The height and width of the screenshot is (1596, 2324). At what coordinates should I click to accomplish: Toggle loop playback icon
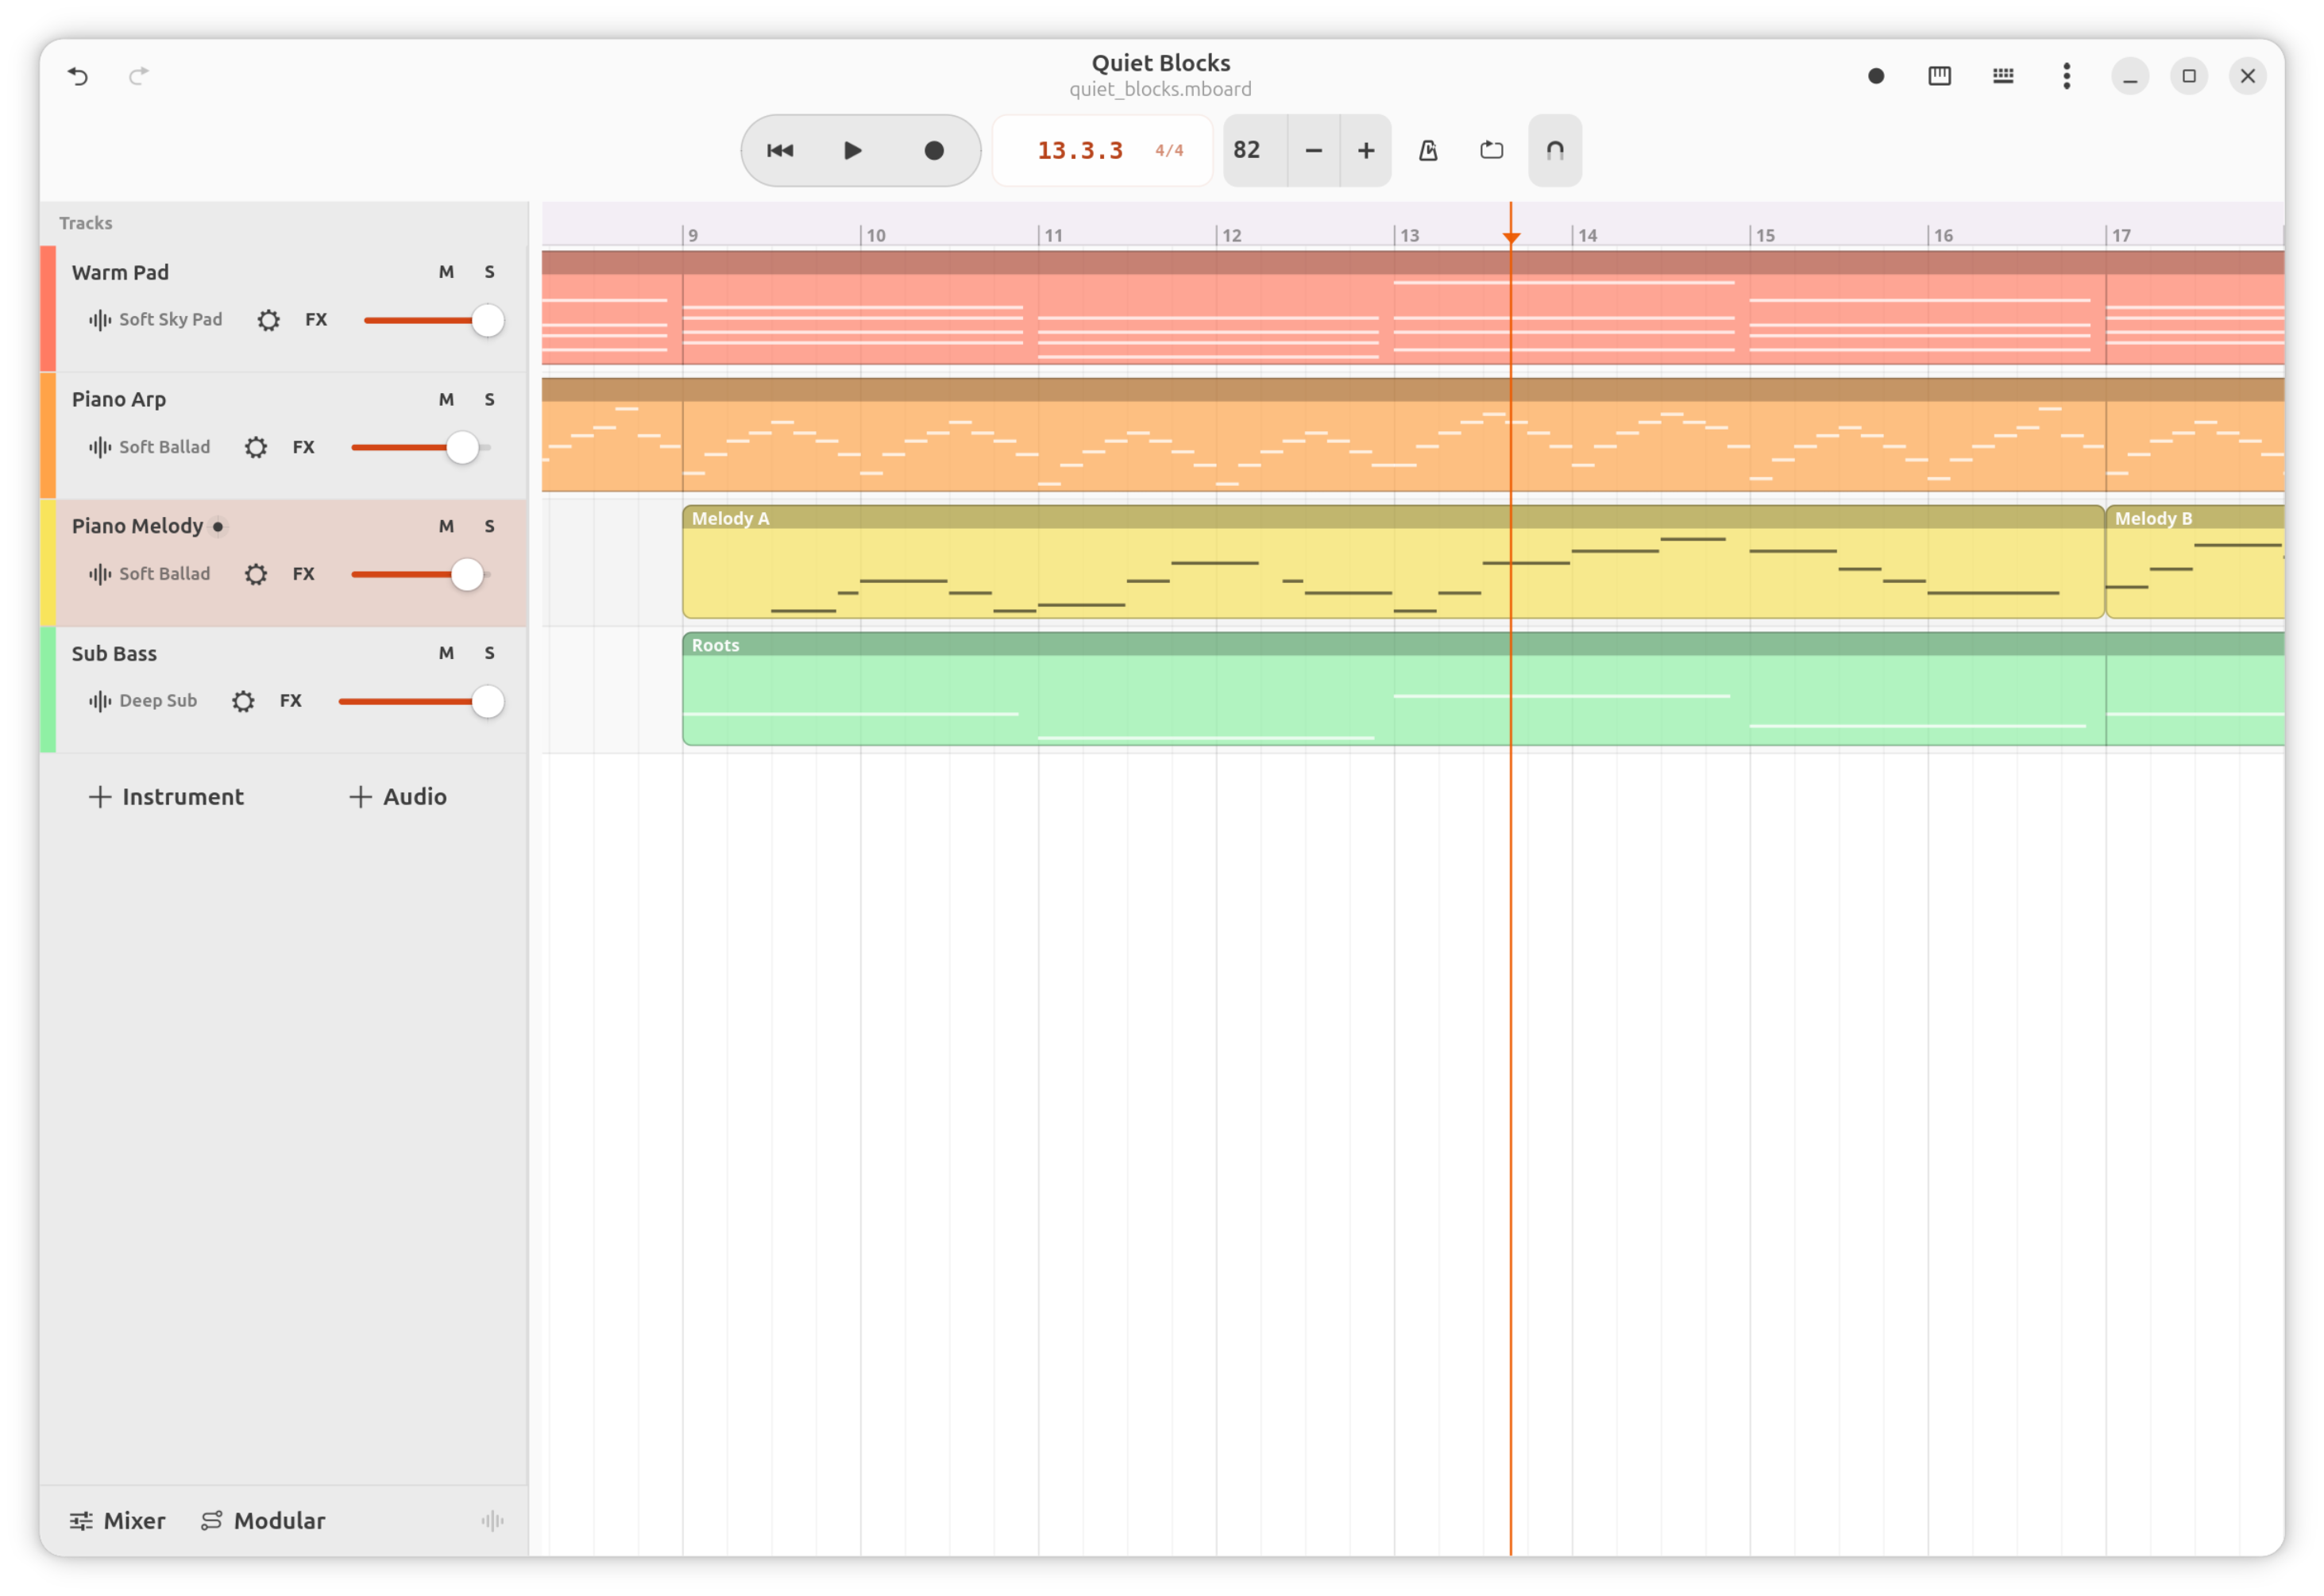point(1491,151)
